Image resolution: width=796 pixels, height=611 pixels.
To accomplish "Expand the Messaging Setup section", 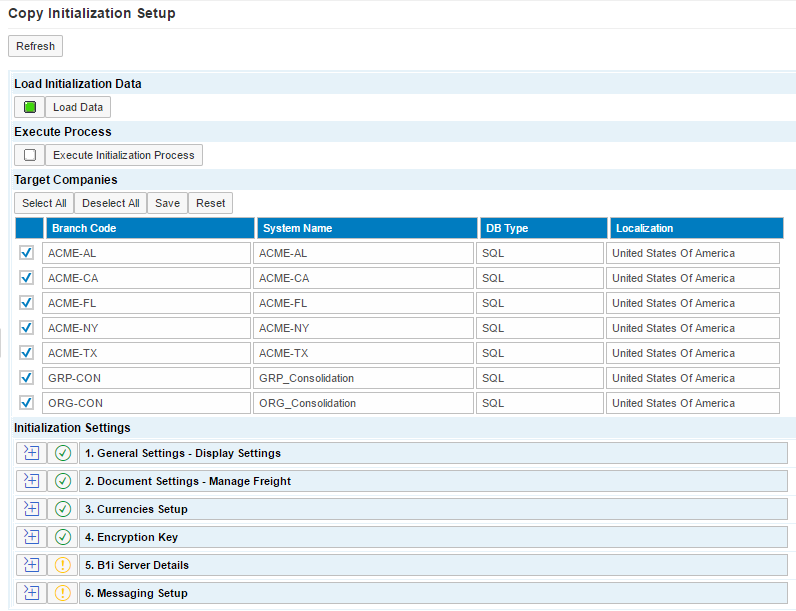I will (31, 593).
